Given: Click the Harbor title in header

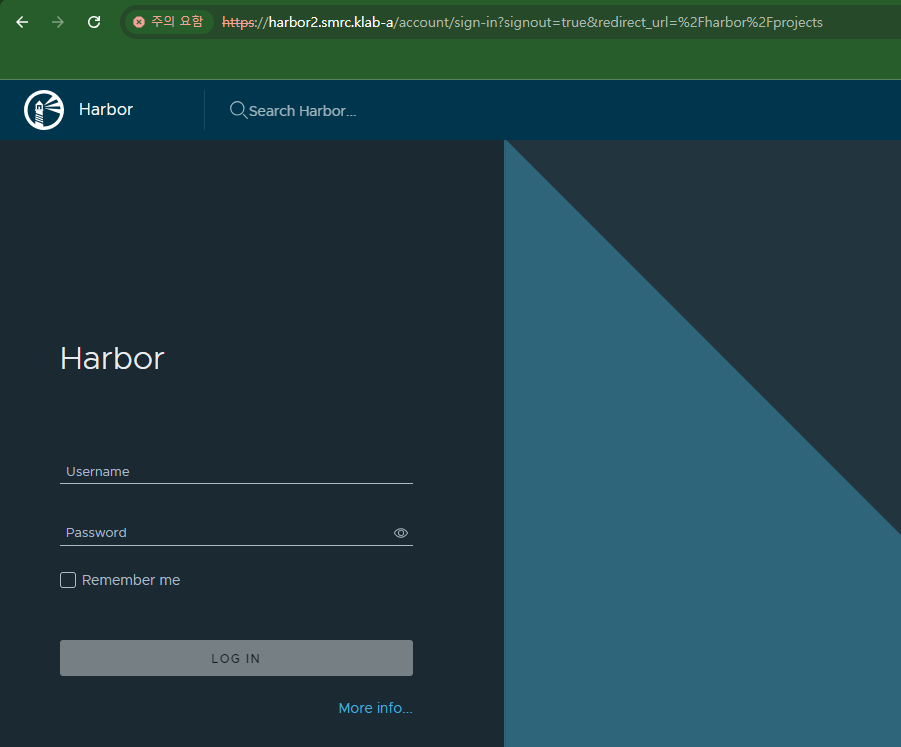Looking at the screenshot, I should pos(106,109).
